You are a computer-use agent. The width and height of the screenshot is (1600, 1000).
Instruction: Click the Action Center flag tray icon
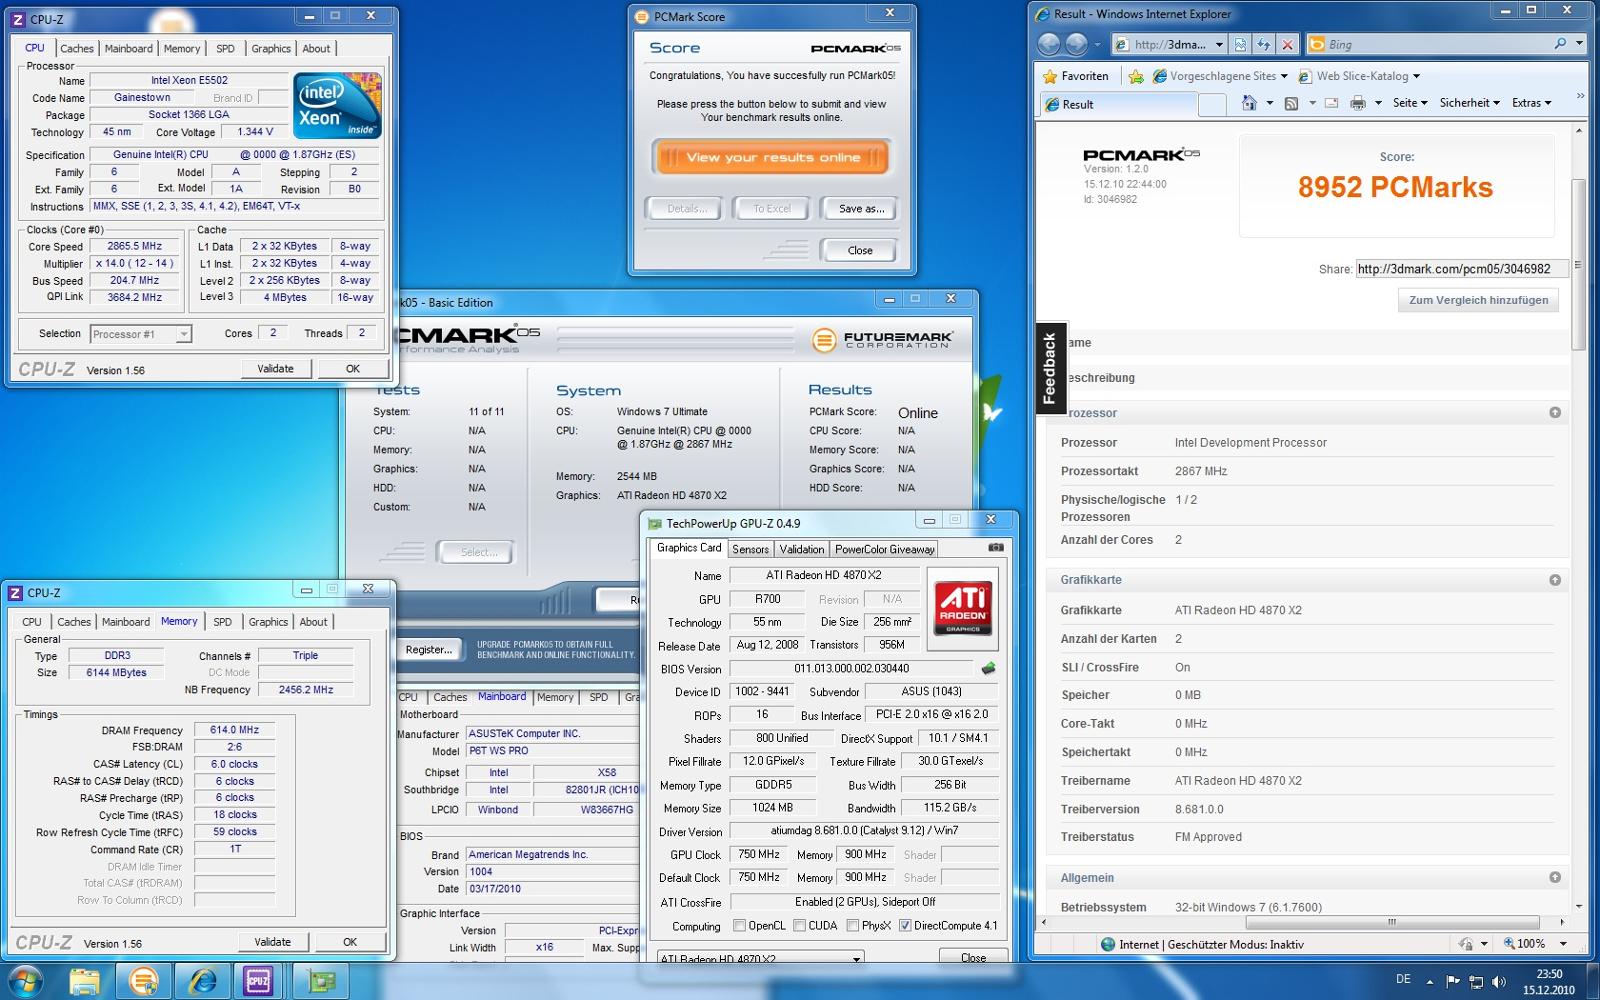[x=1453, y=981]
